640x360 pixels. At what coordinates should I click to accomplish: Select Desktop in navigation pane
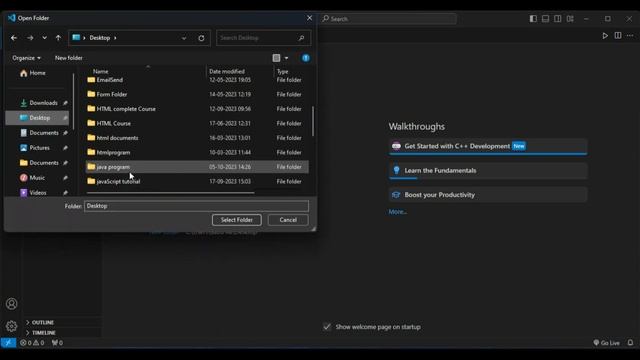click(37, 118)
